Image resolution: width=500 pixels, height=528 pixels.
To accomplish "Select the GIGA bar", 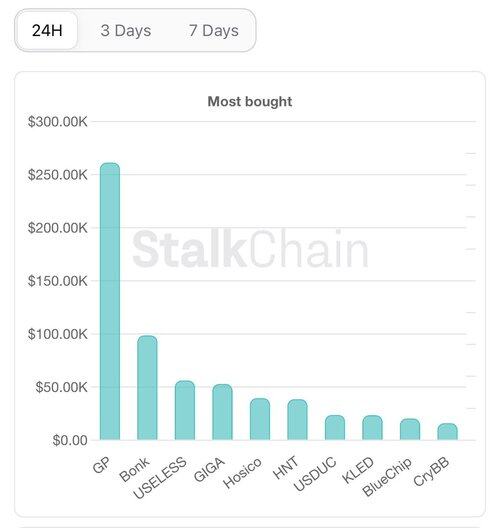I will coord(222,412).
